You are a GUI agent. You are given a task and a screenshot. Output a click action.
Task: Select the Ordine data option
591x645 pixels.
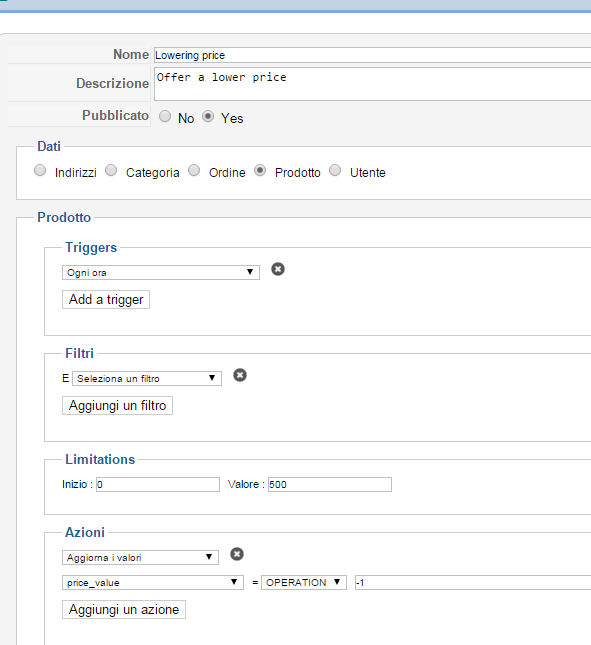[194, 170]
